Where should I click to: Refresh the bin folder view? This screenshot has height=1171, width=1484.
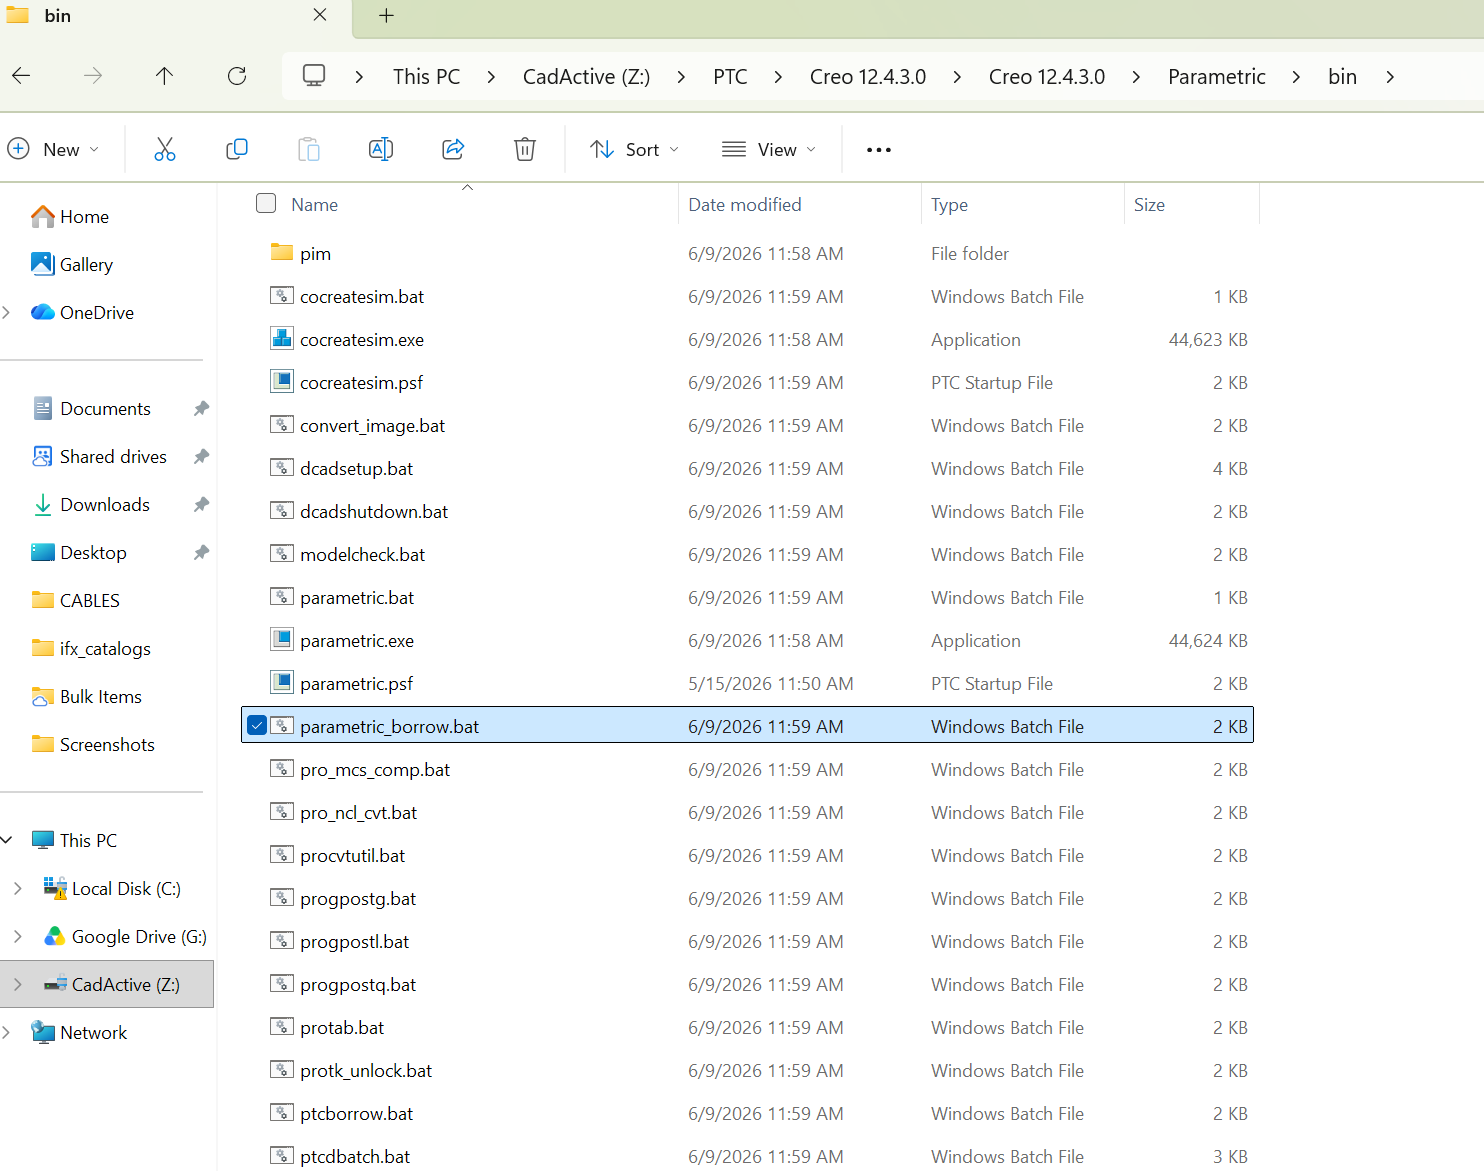pos(237,76)
